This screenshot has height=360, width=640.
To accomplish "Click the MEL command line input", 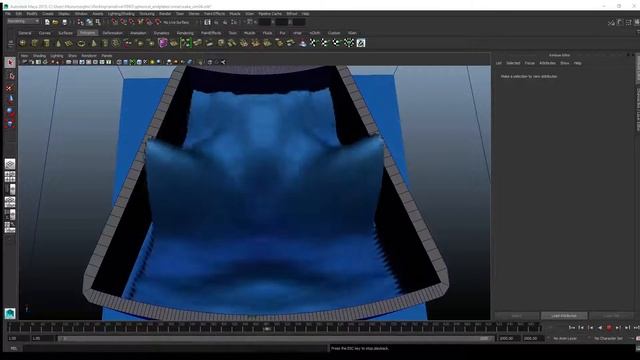I will click(176, 349).
